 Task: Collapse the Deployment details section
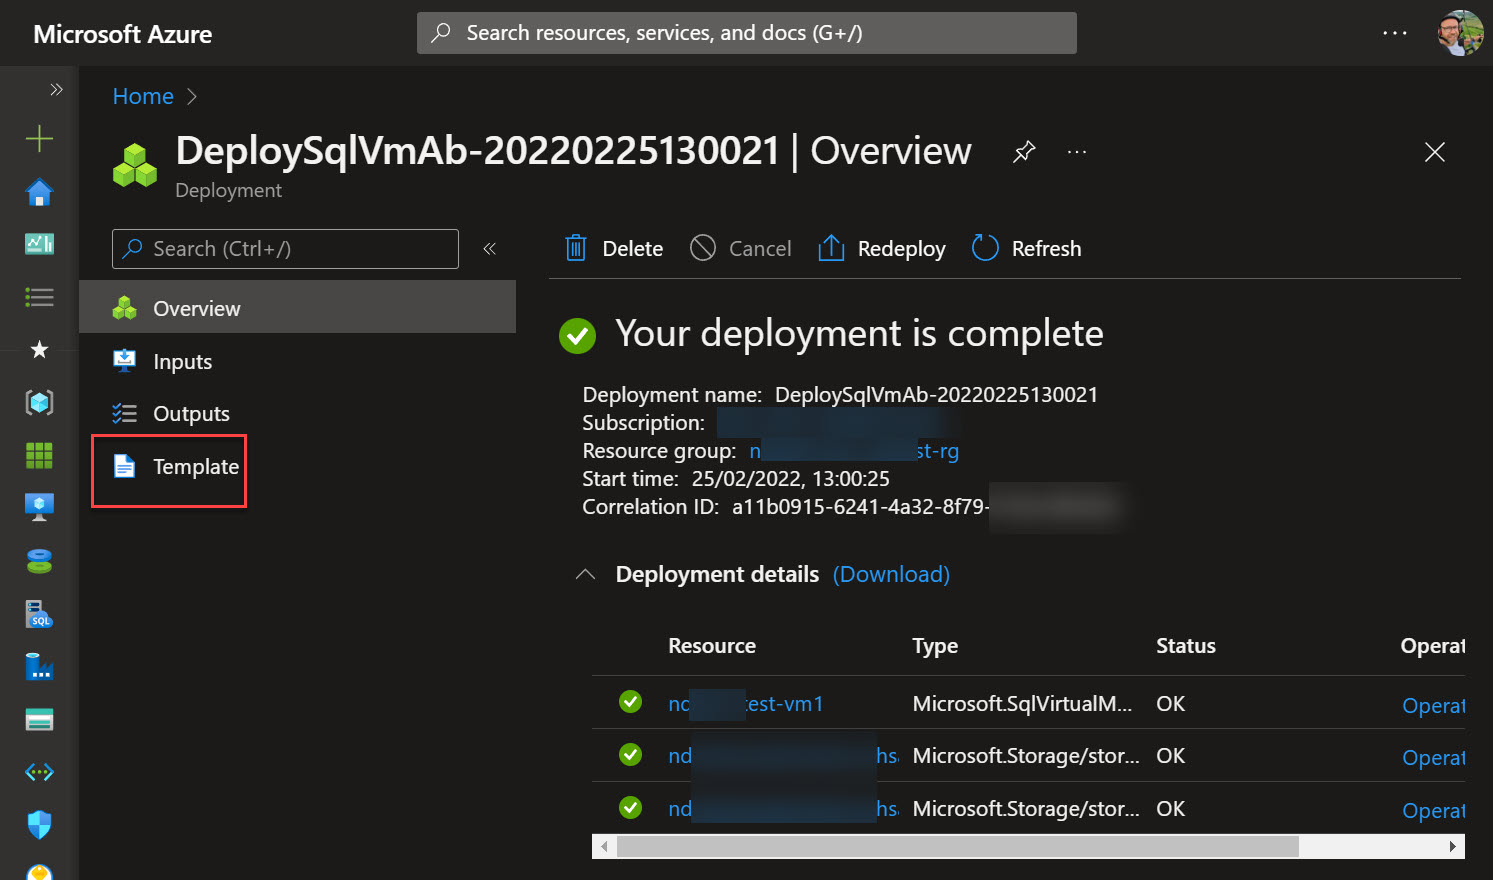pyautogui.click(x=586, y=574)
